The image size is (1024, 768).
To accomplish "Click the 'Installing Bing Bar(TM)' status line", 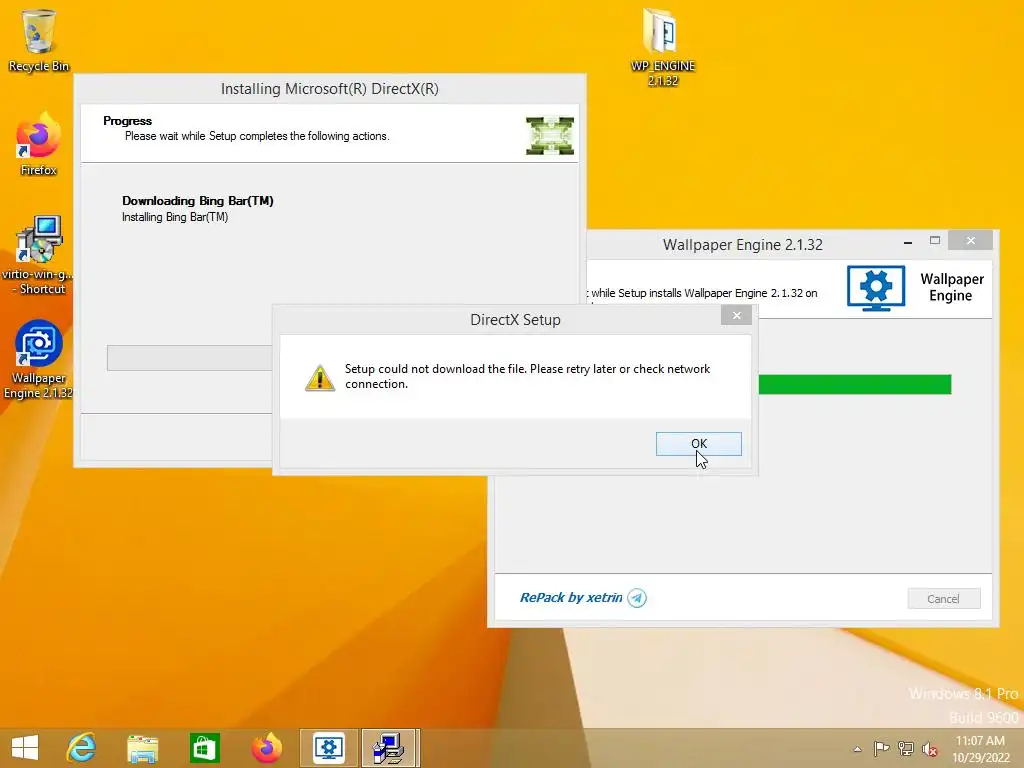I will tap(175, 217).
